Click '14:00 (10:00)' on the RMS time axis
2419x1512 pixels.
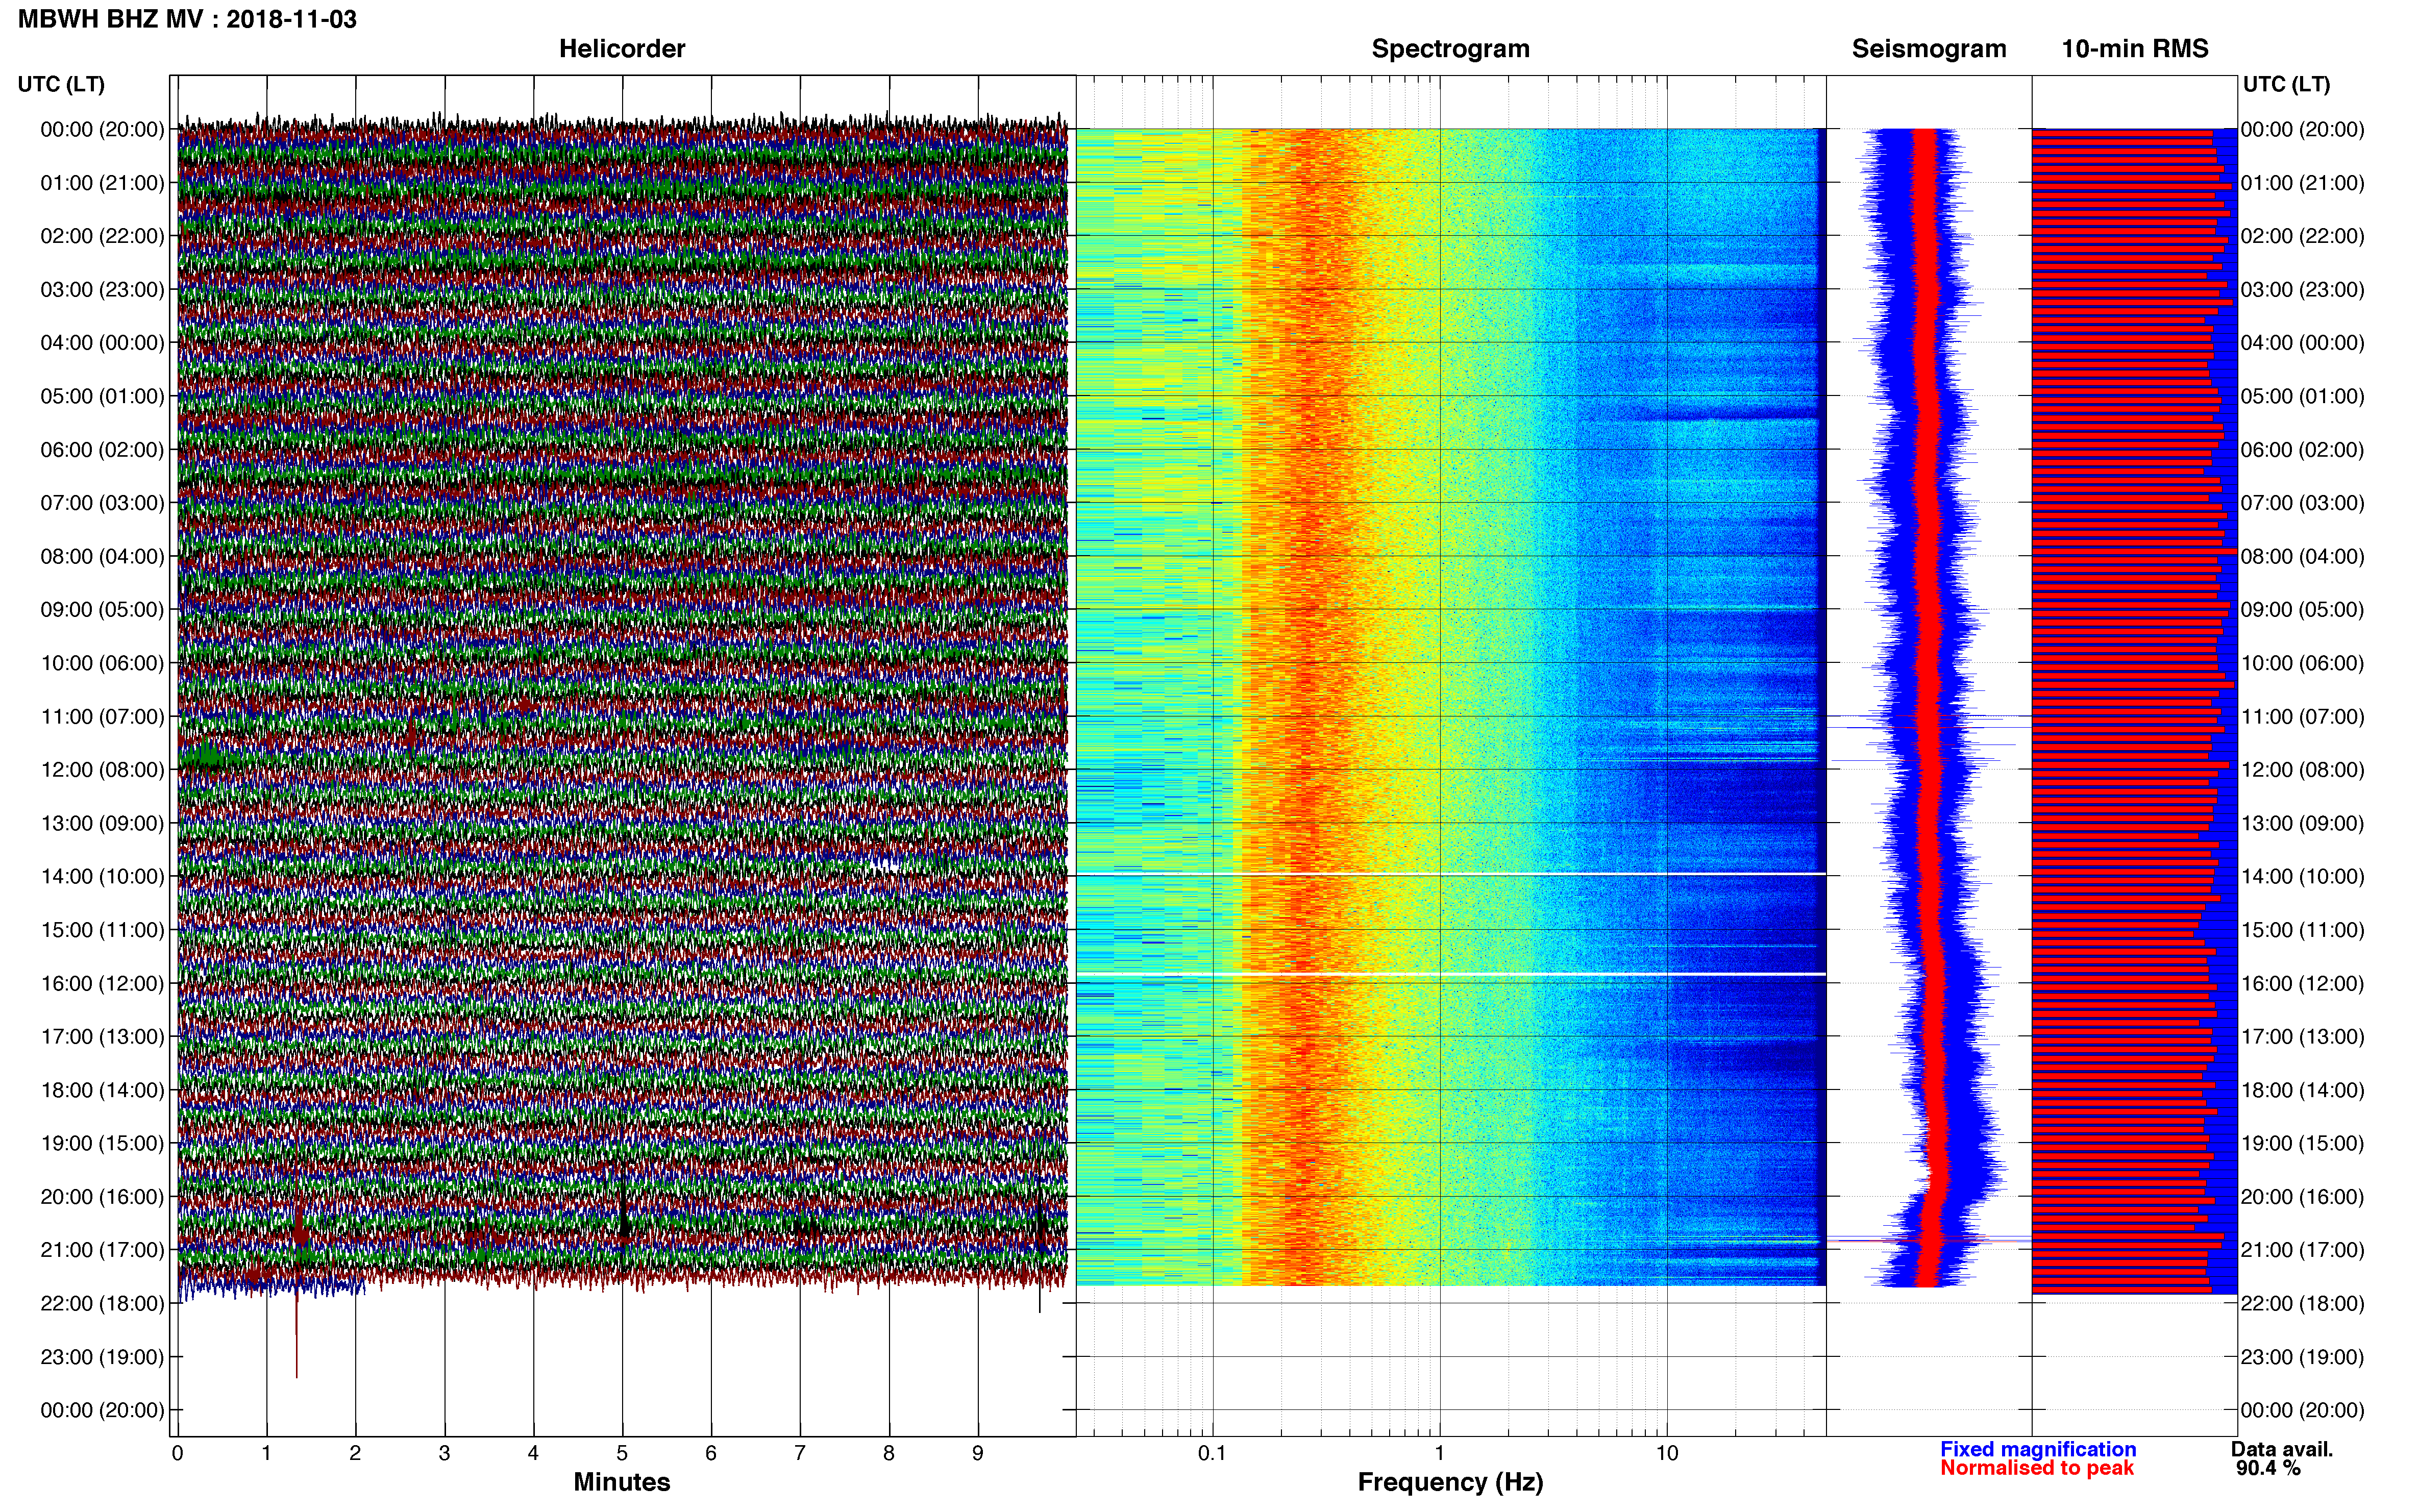click(x=2302, y=877)
